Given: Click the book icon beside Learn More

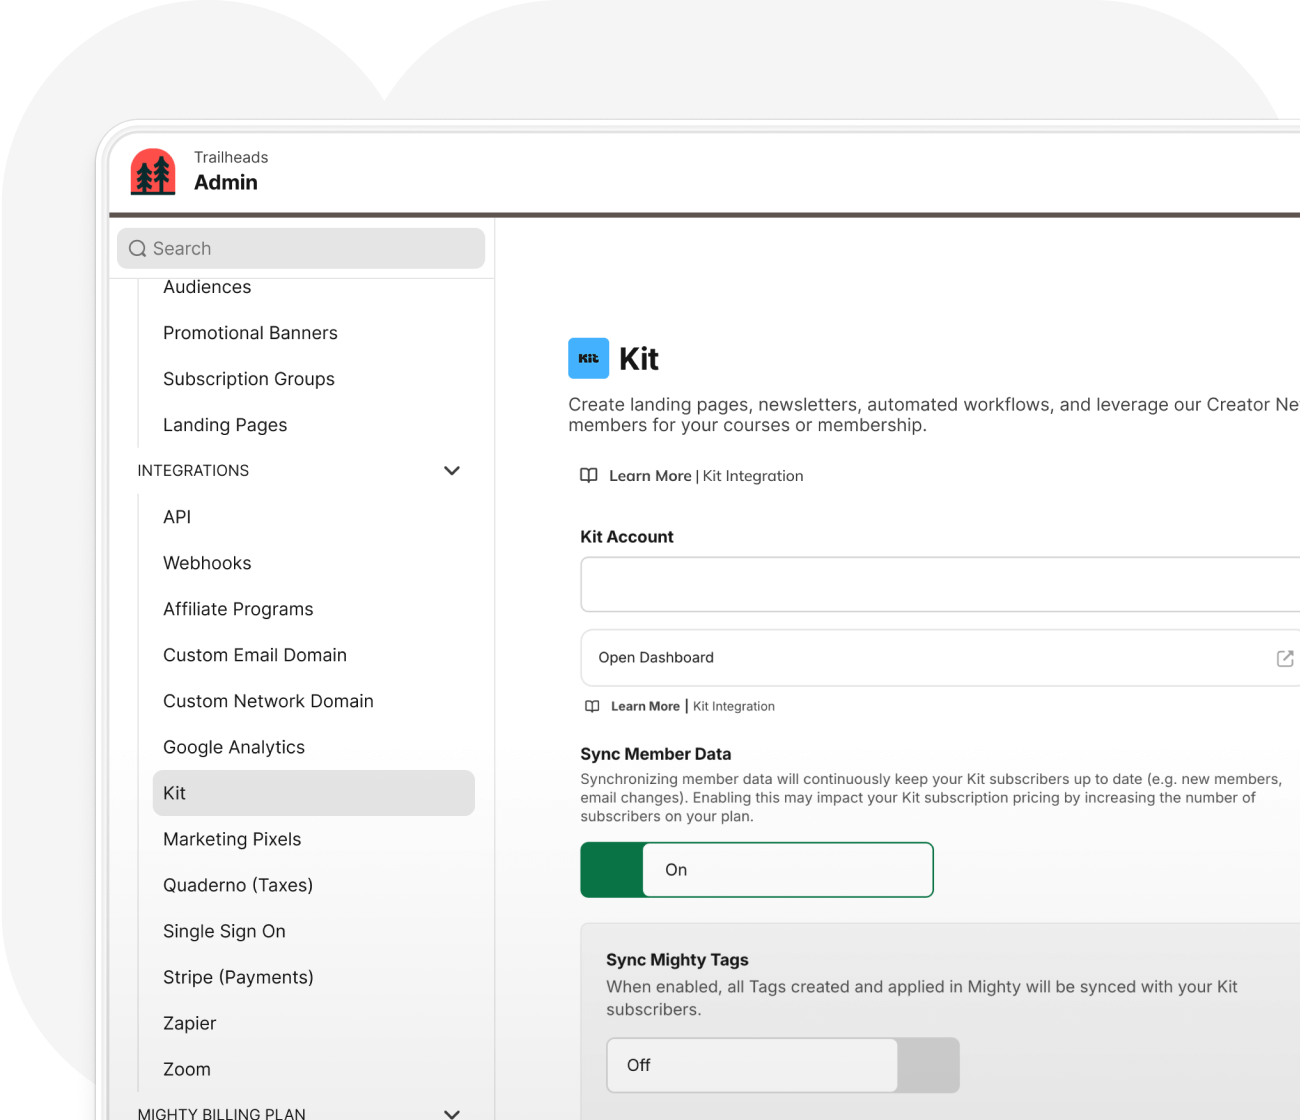Looking at the screenshot, I should (589, 475).
